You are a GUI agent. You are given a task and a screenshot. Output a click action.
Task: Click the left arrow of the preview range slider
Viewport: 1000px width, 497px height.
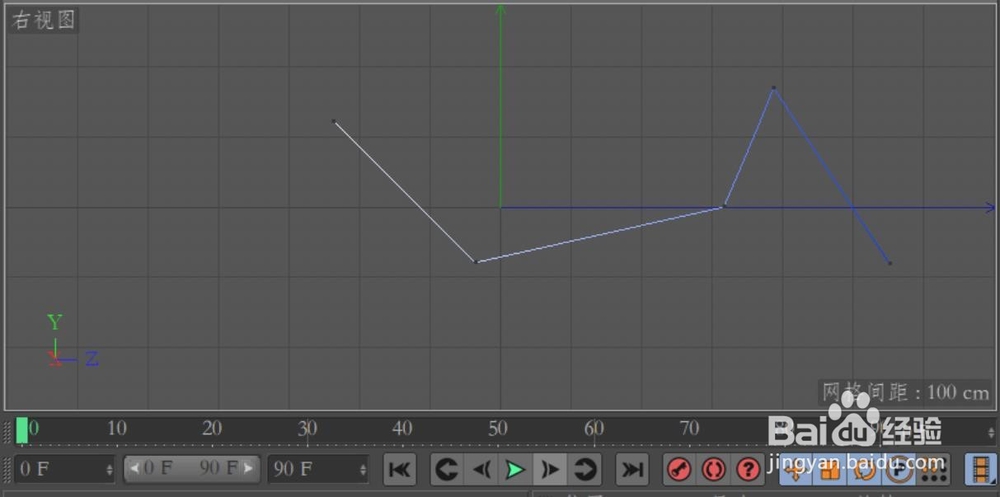[x=135, y=469]
